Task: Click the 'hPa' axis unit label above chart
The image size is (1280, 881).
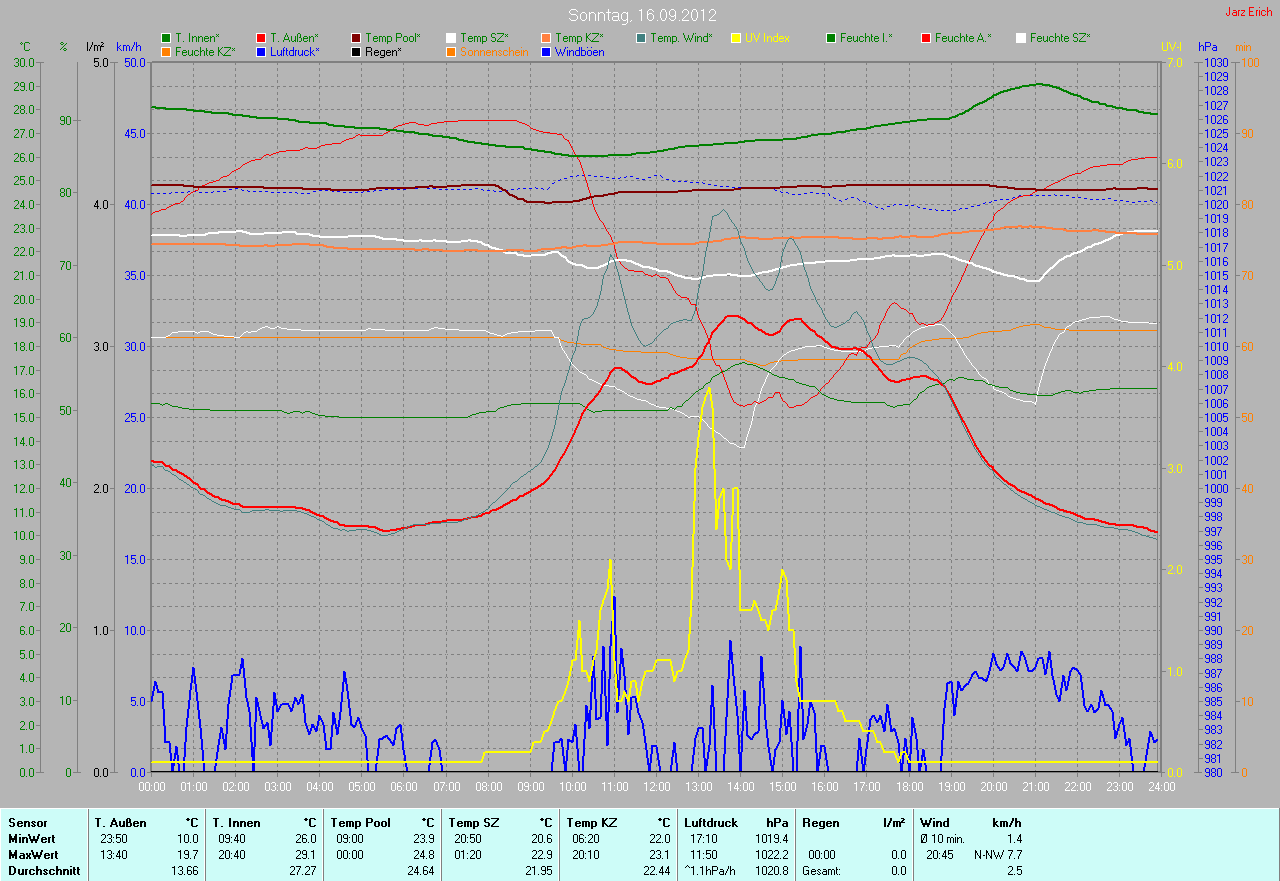Action: pos(1209,47)
